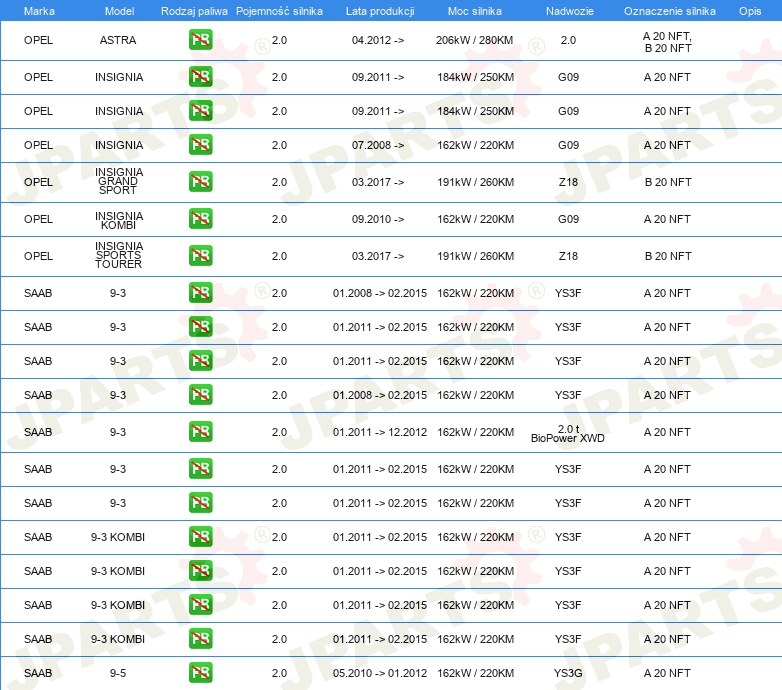Click 191kW / 260KM in the Grand Sport row
Image resolution: width=782 pixels, height=690 pixels.
click(475, 182)
